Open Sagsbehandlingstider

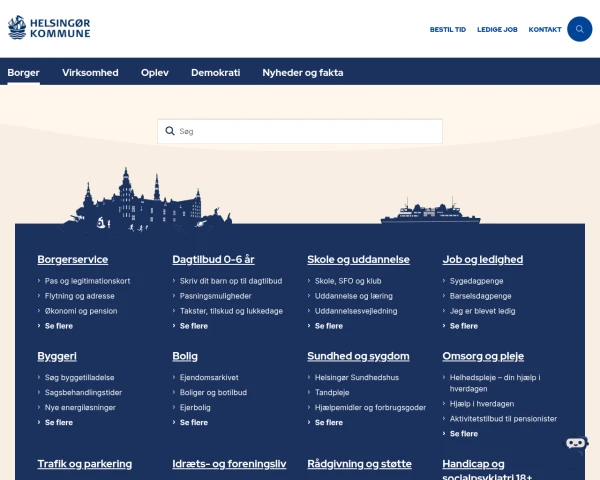pos(83,392)
